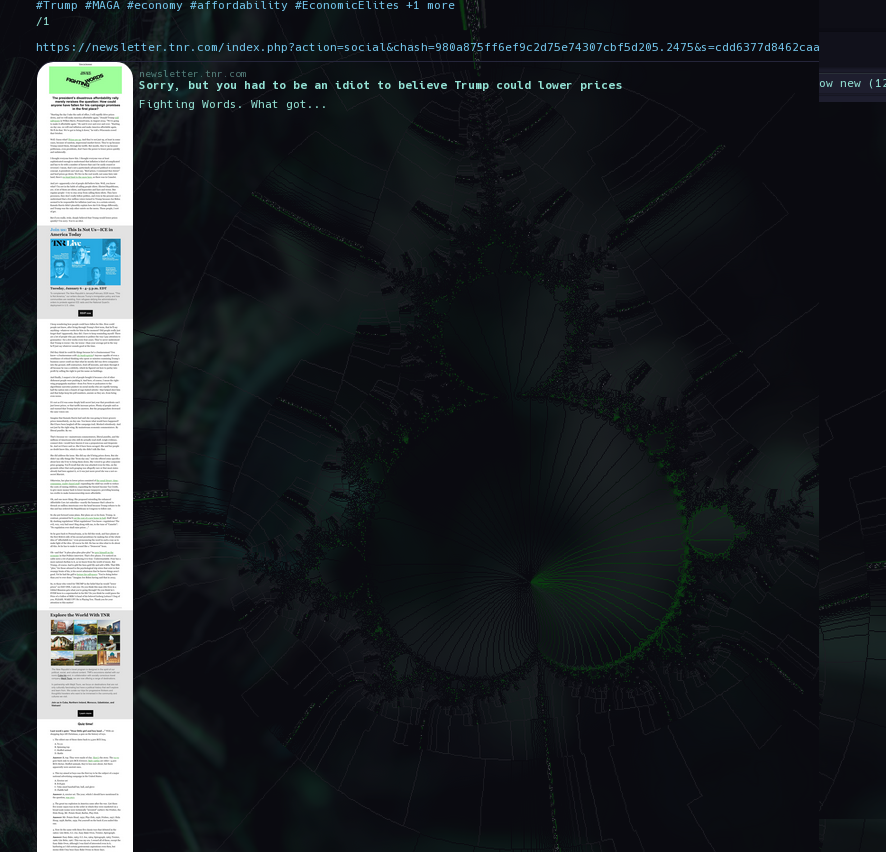Click the RSVP now button
This screenshot has height=852, width=886.
pyautogui.click(x=85, y=313)
